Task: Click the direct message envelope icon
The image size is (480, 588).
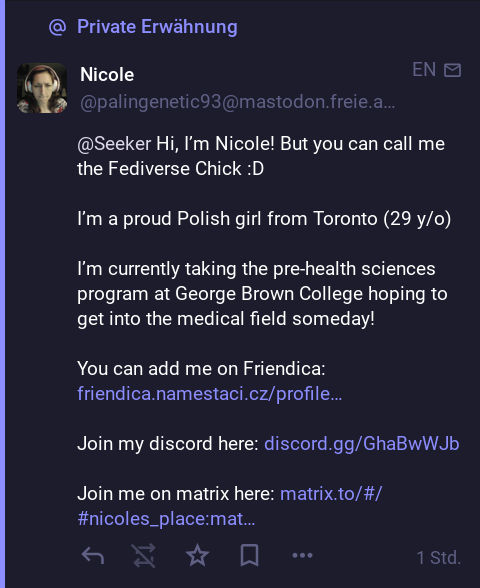Action: (452, 70)
